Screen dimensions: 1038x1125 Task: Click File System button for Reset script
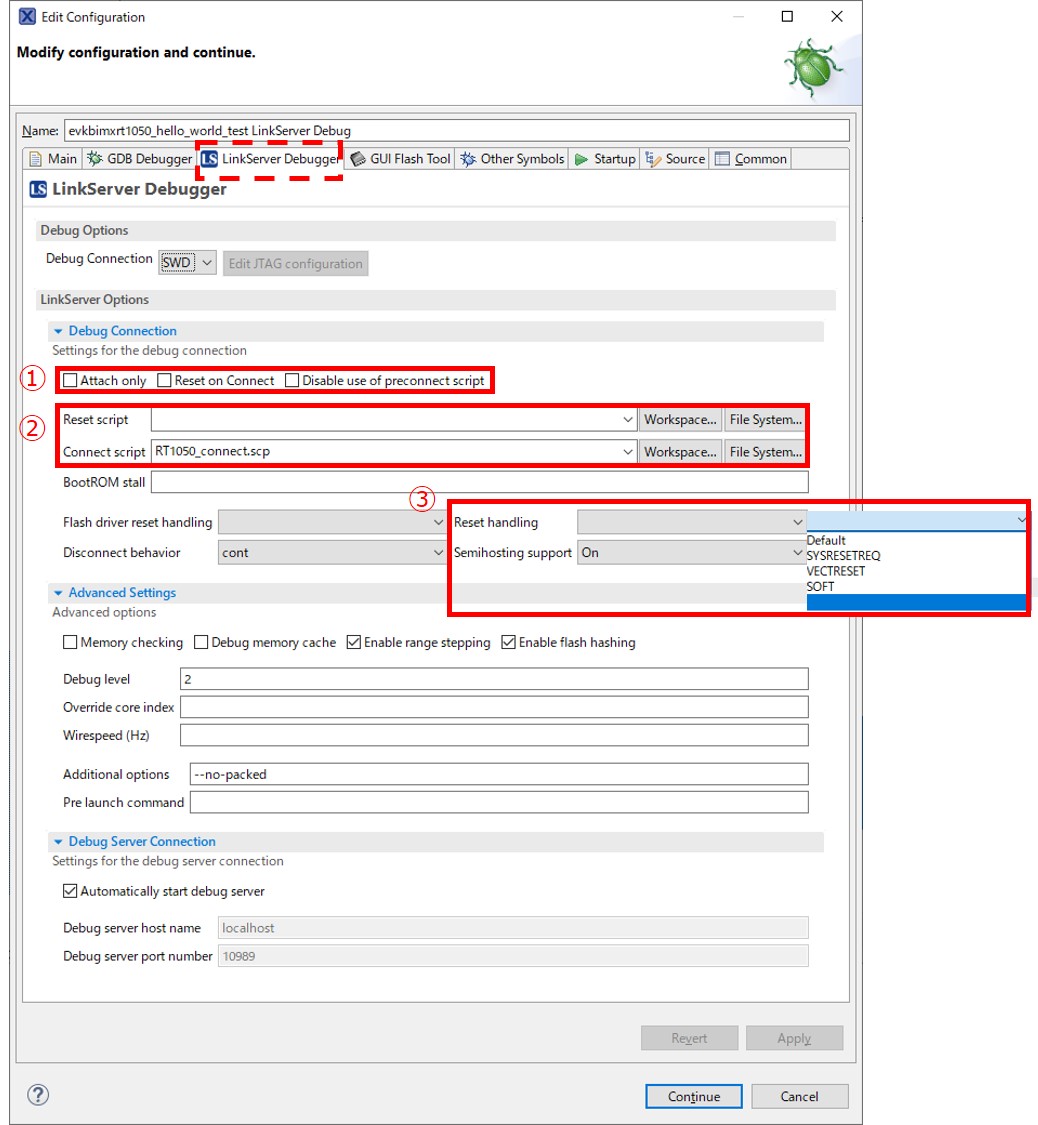pos(765,420)
